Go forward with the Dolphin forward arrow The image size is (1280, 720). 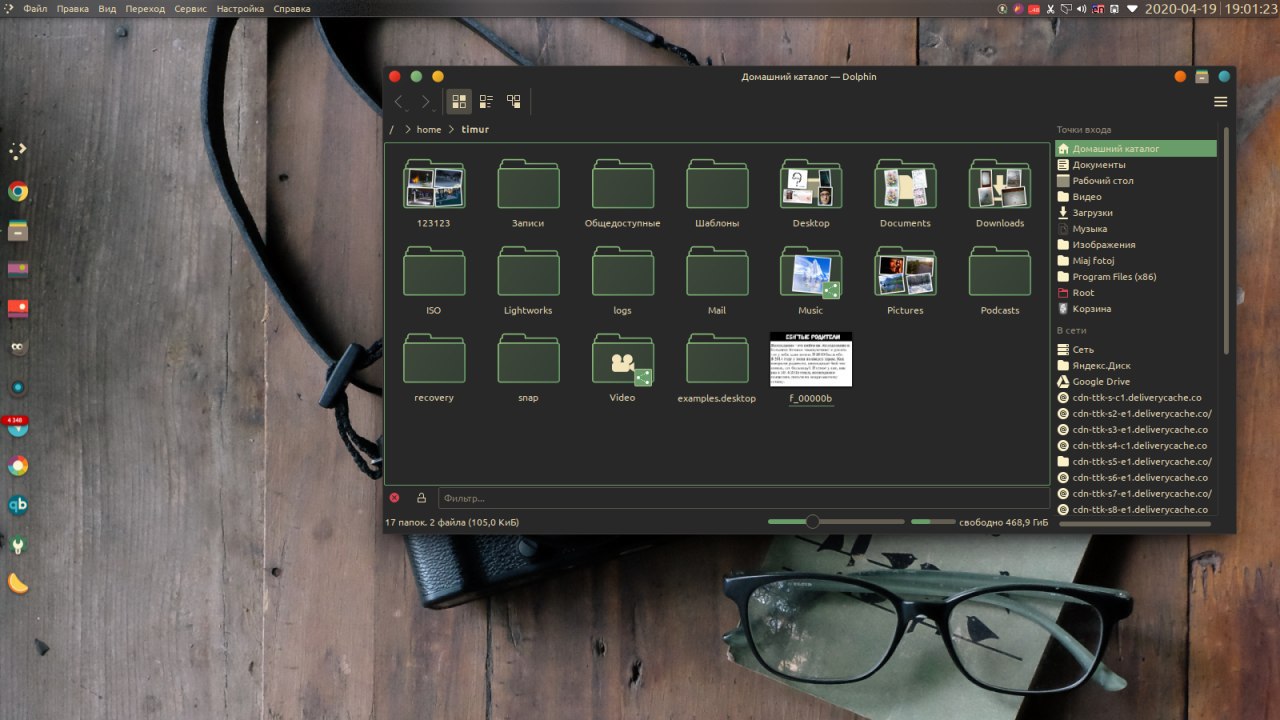[426, 101]
